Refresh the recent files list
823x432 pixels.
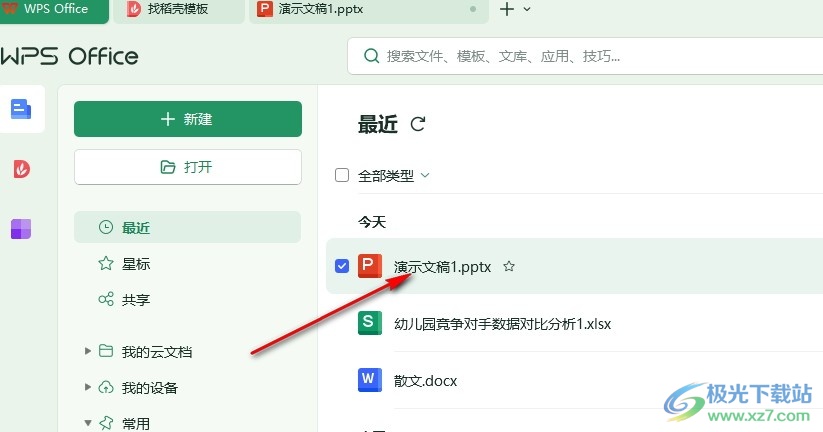(x=418, y=124)
